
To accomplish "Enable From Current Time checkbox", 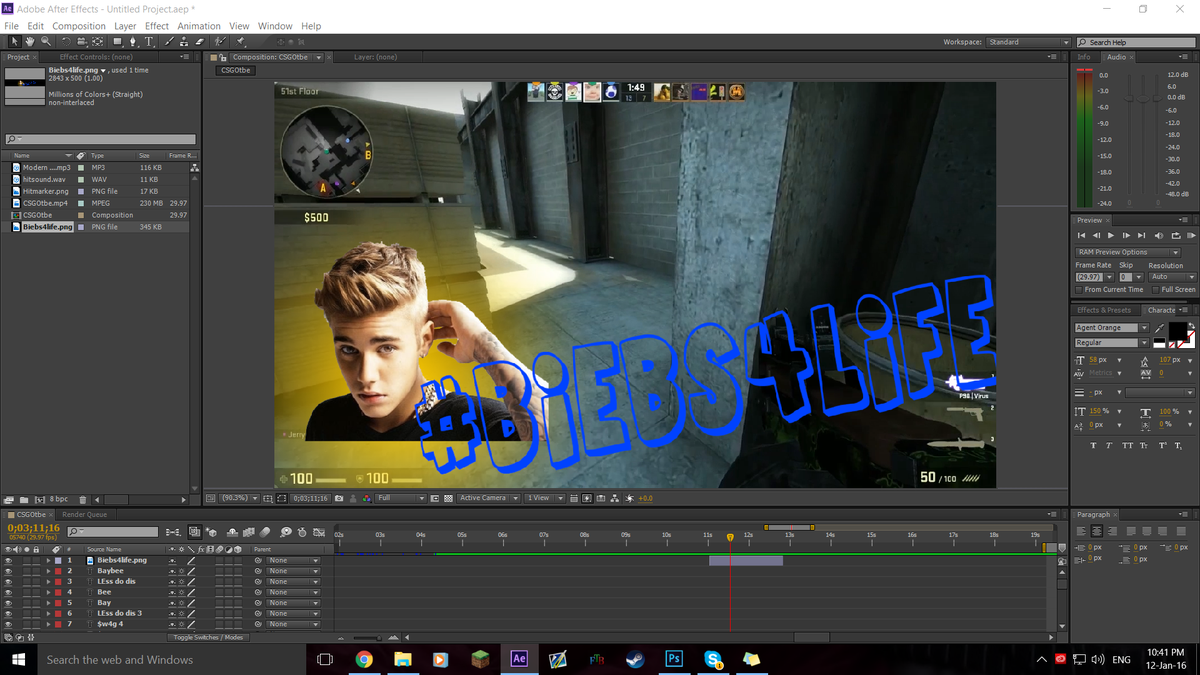I will click(x=1080, y=289).
